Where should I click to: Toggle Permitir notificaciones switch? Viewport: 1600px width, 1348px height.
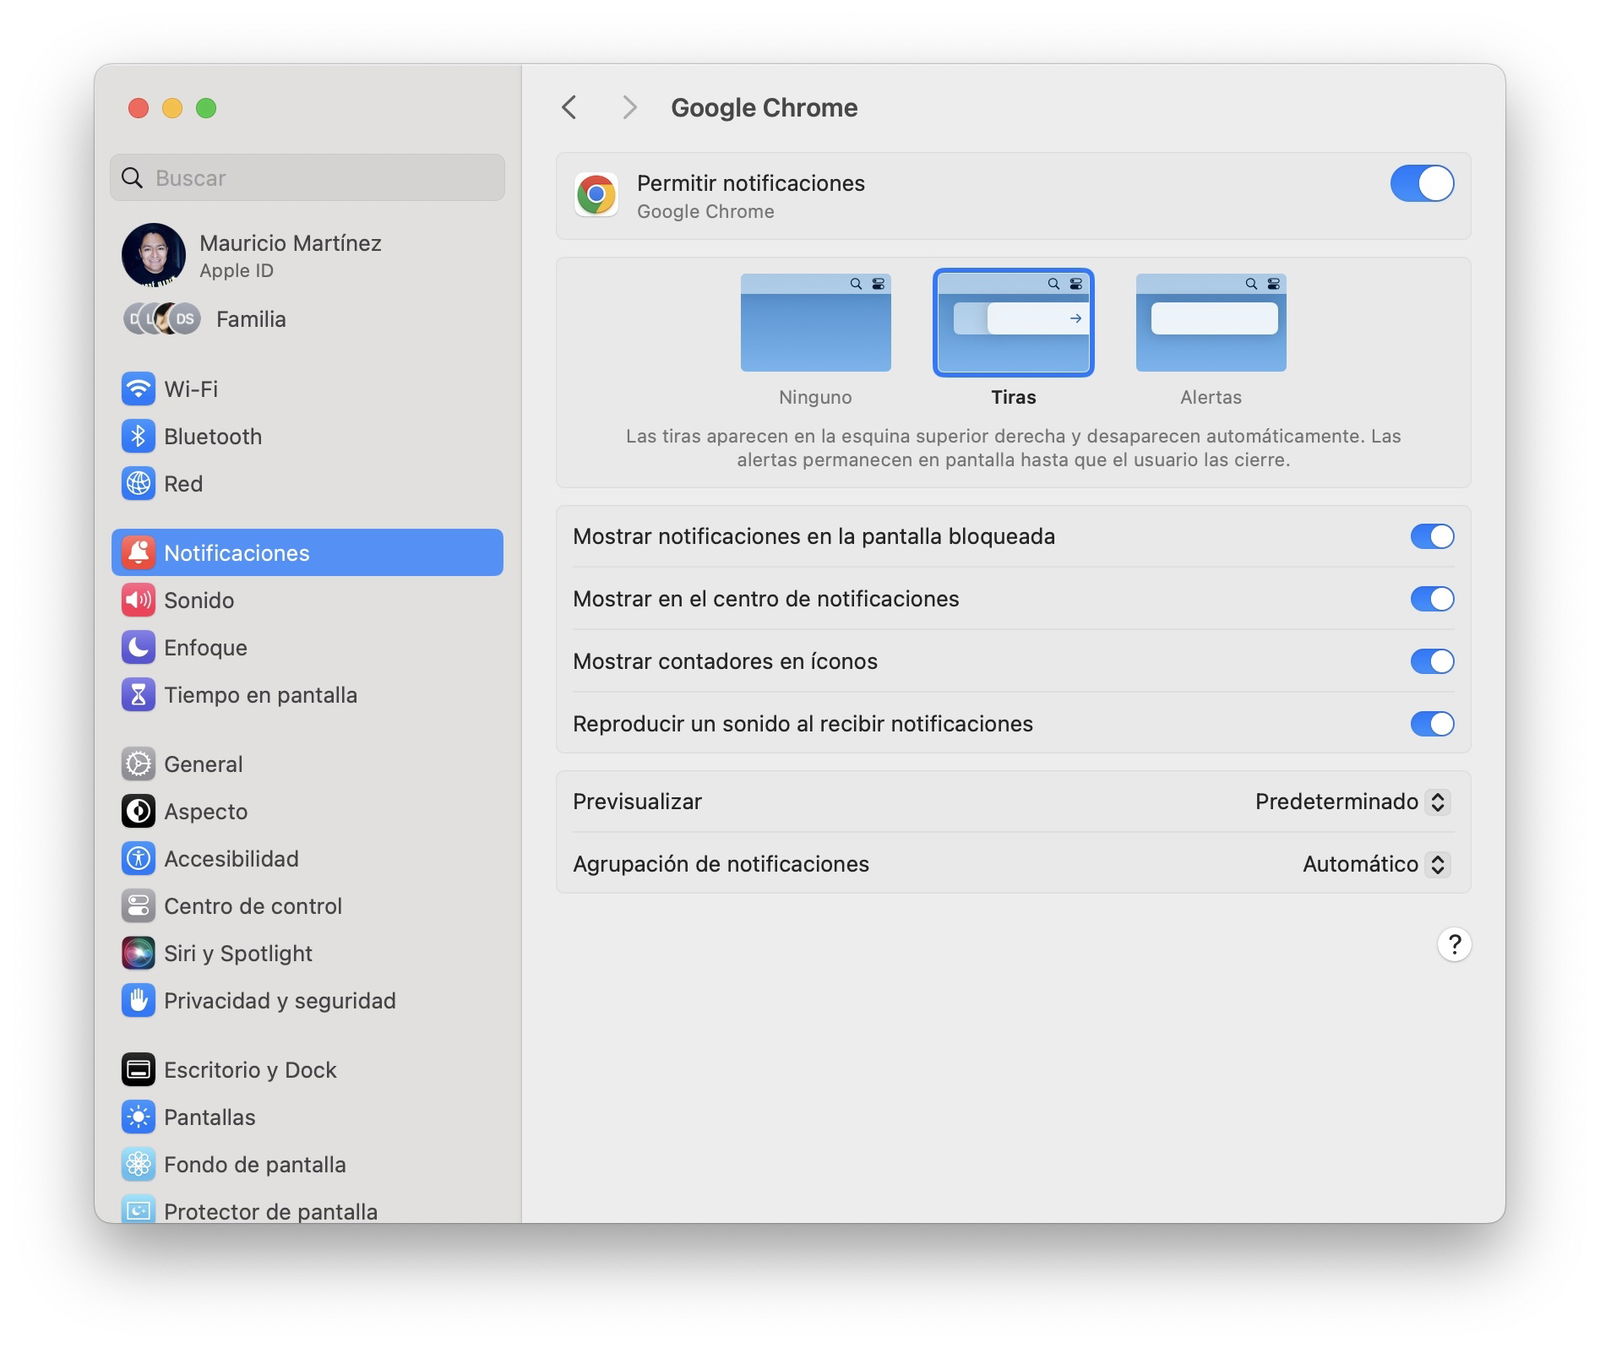point(1422,184)
